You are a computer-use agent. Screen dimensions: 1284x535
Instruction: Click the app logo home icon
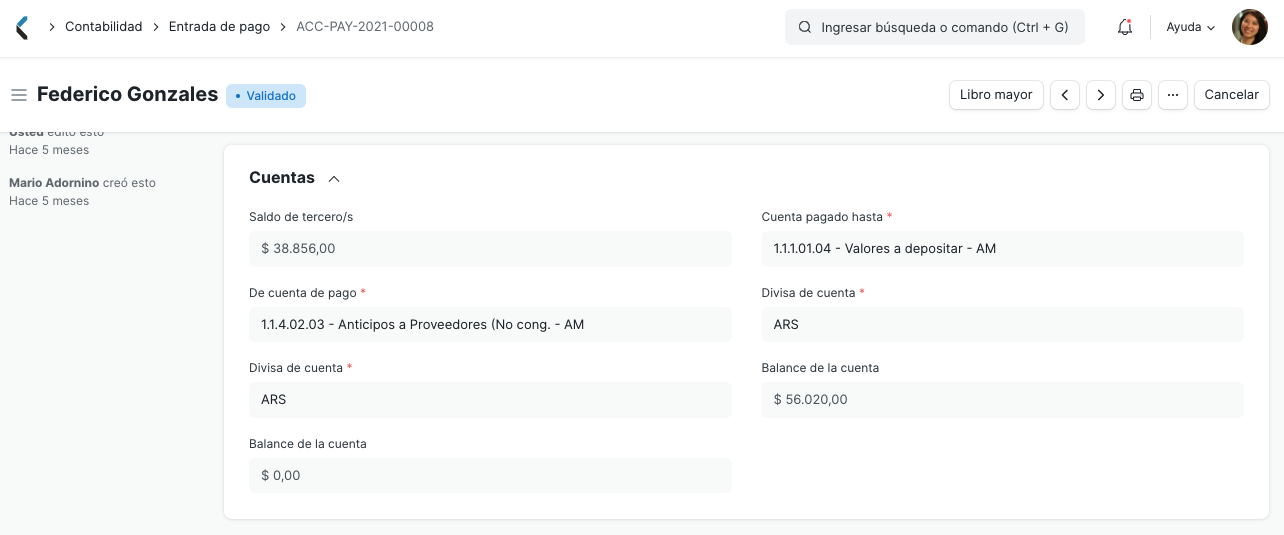click(x=22, y=27)
